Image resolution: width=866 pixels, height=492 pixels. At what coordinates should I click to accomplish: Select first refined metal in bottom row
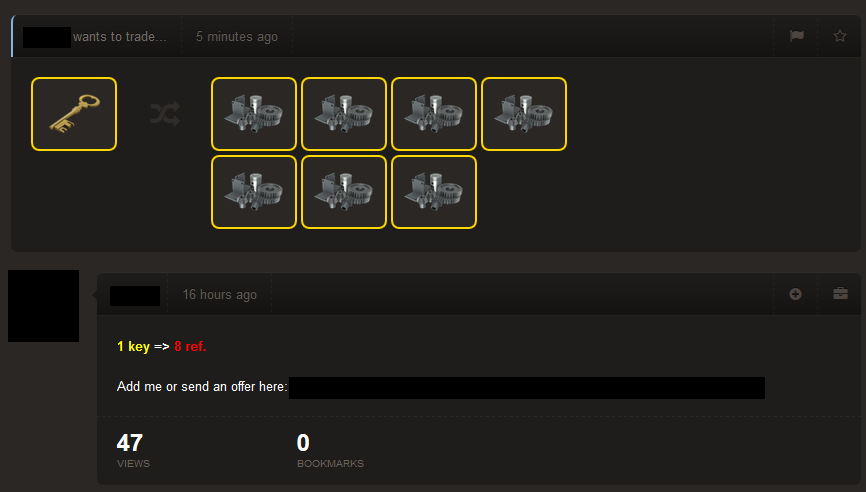254,192
